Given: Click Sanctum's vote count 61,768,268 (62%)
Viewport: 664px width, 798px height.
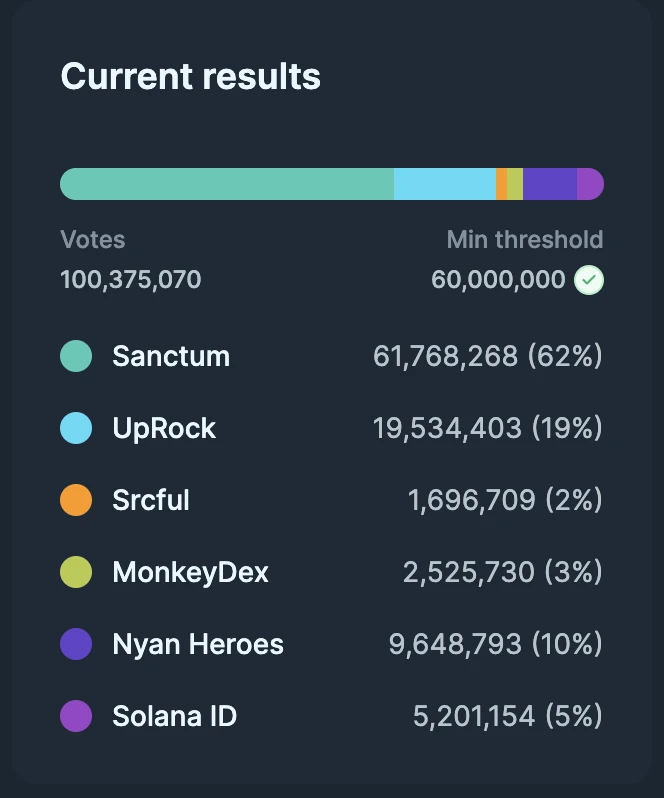Looking at the screenshot, I should [487, 356].
